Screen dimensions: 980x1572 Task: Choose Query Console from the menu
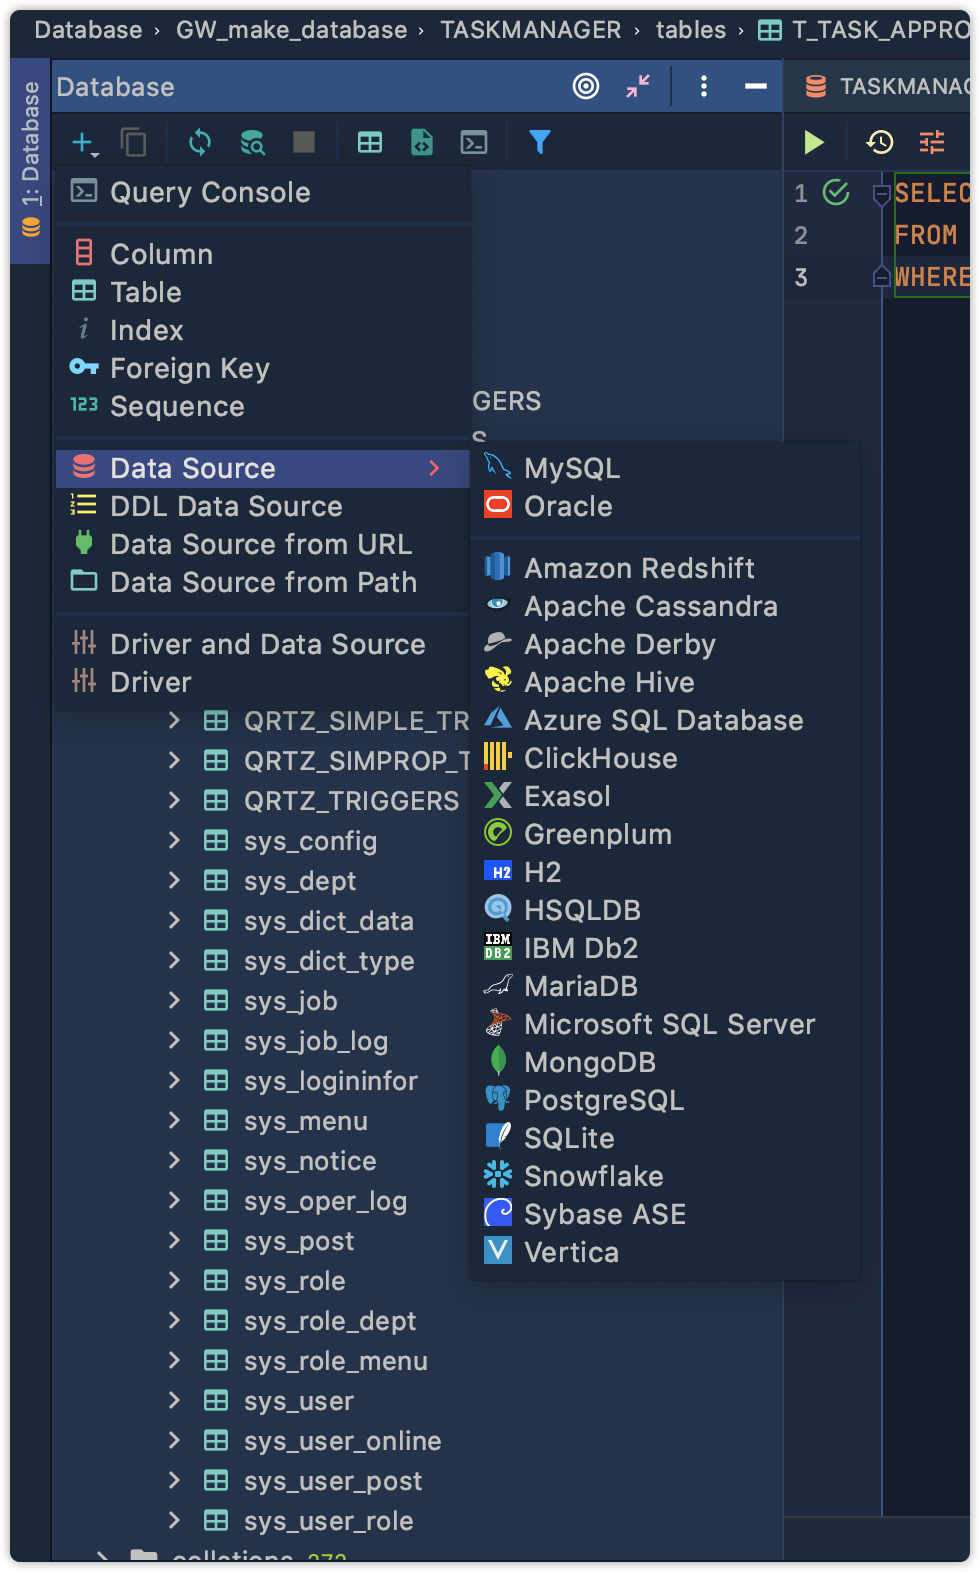click(x=262, y=192)
